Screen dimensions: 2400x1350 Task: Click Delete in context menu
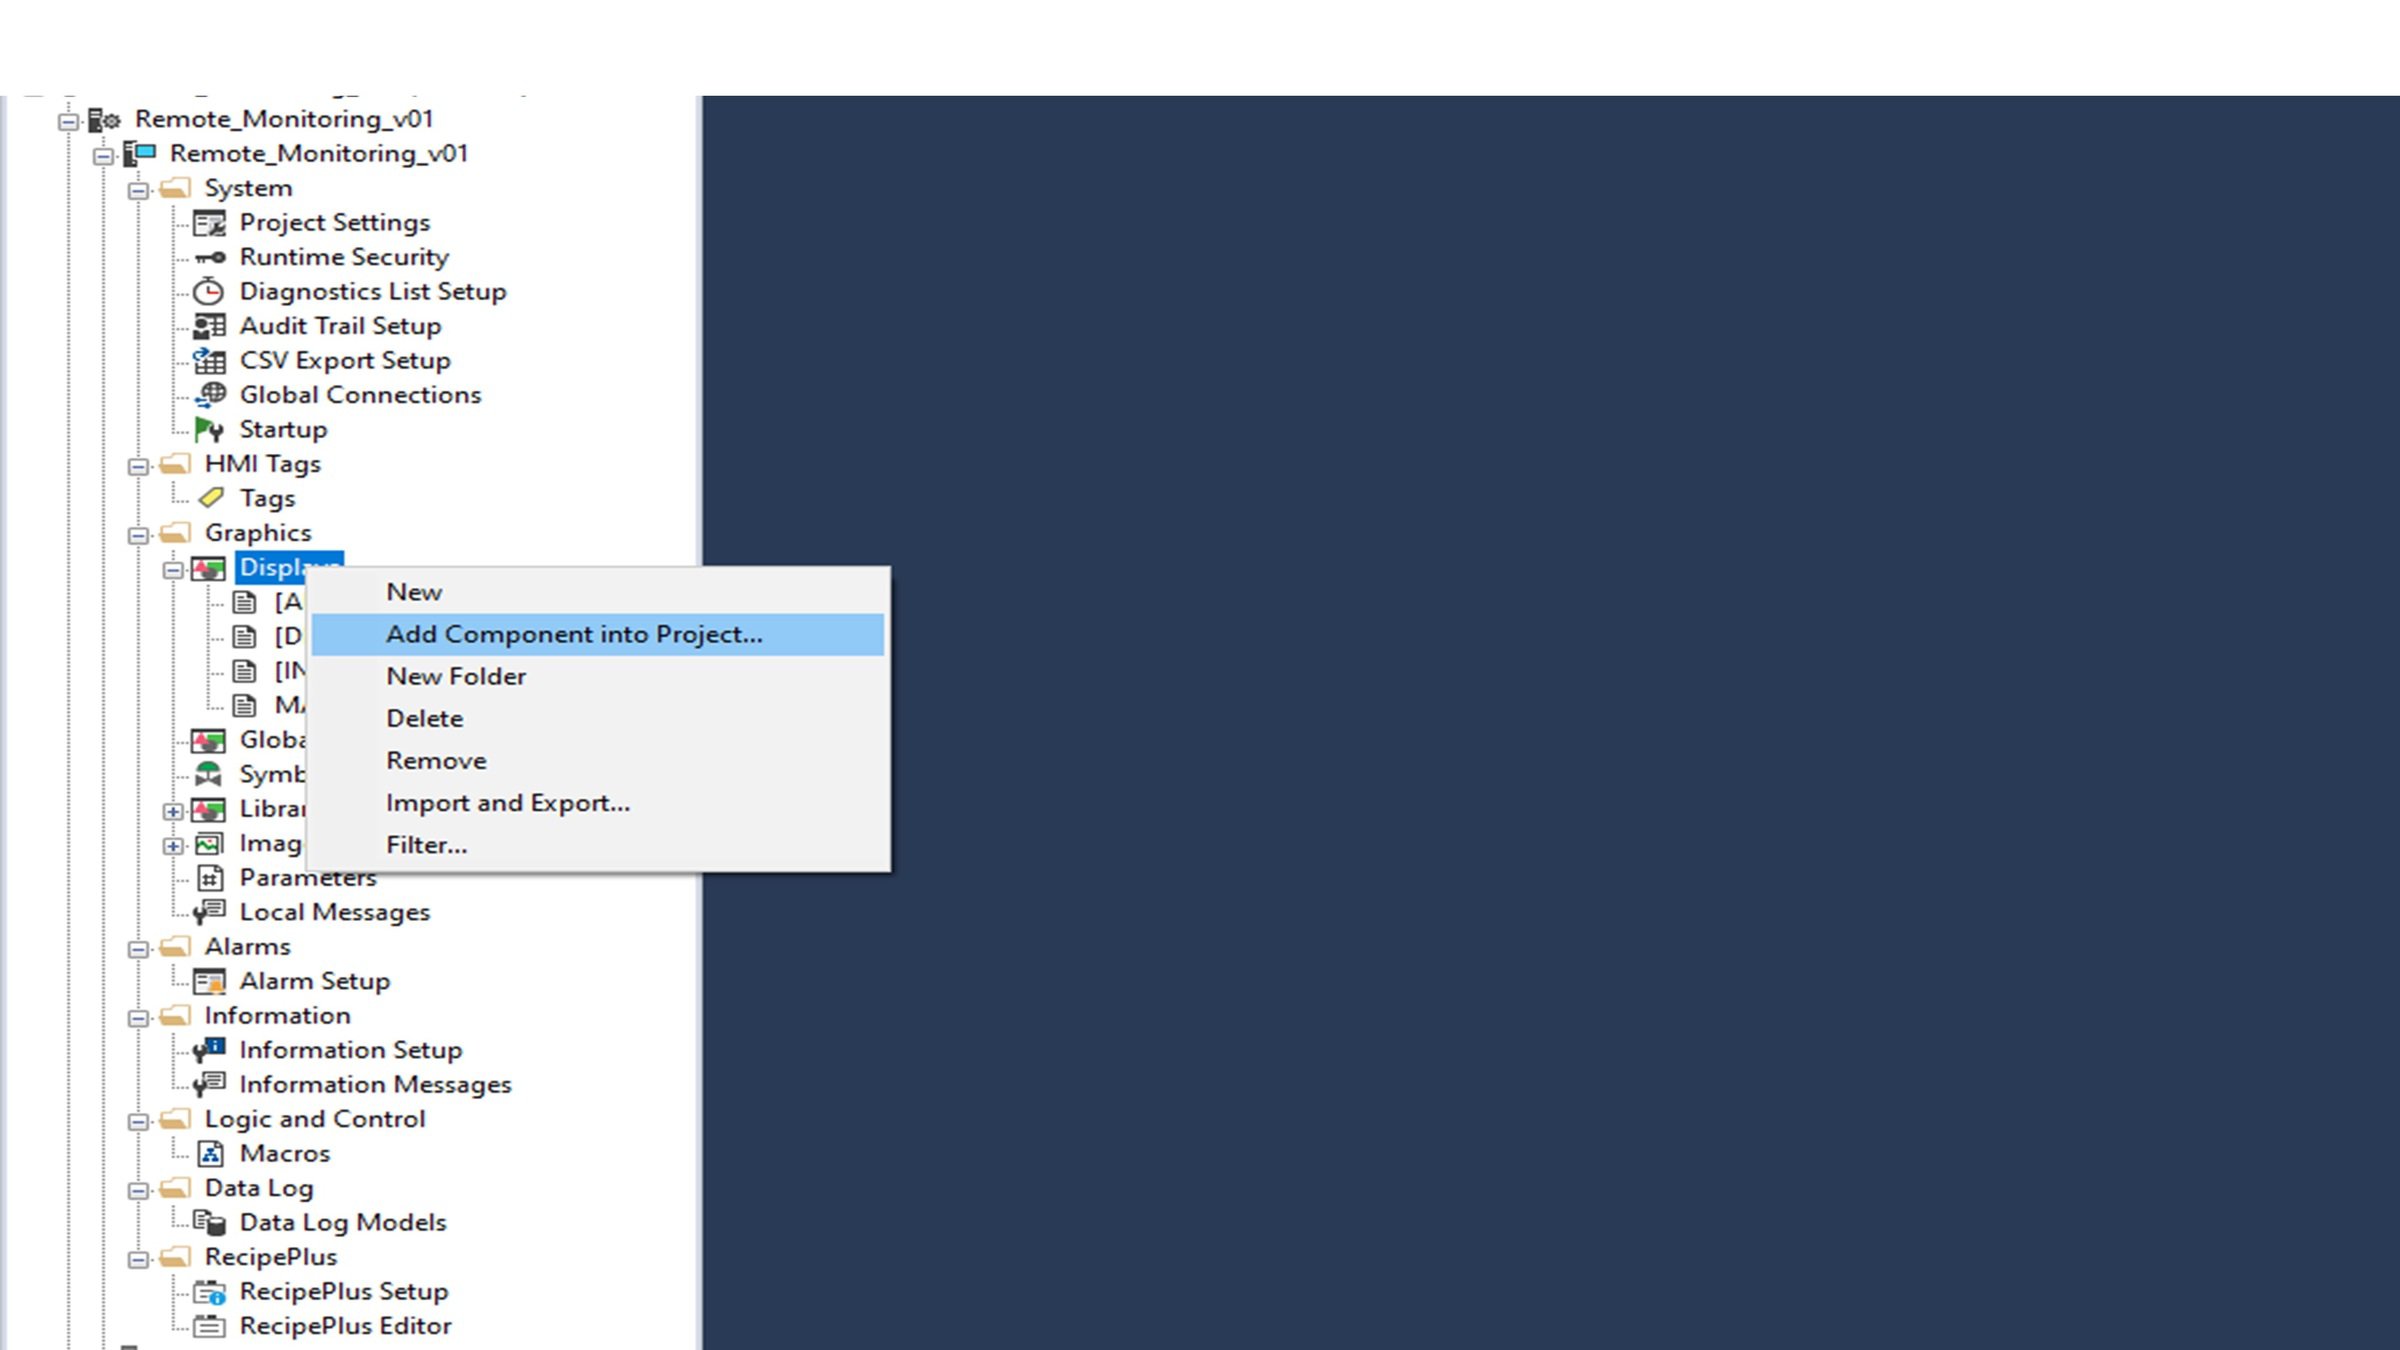click(x=425, y=717)
